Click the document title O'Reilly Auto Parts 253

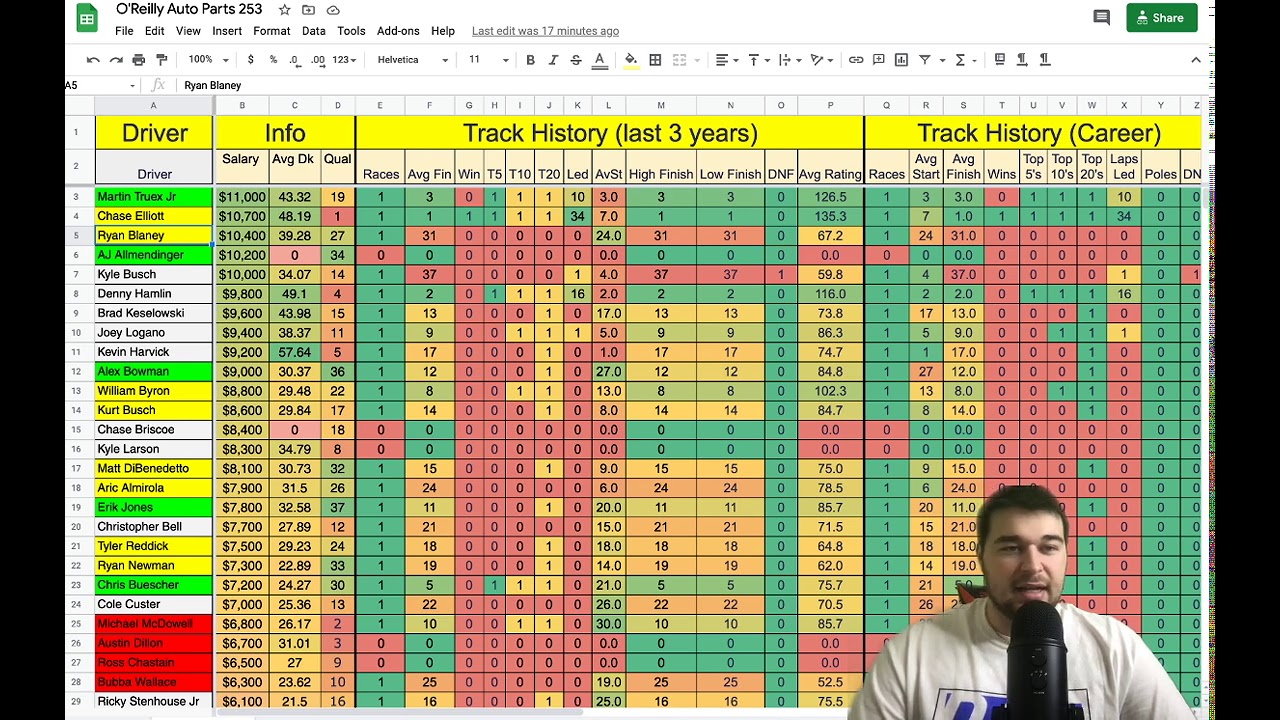point(189,9)
